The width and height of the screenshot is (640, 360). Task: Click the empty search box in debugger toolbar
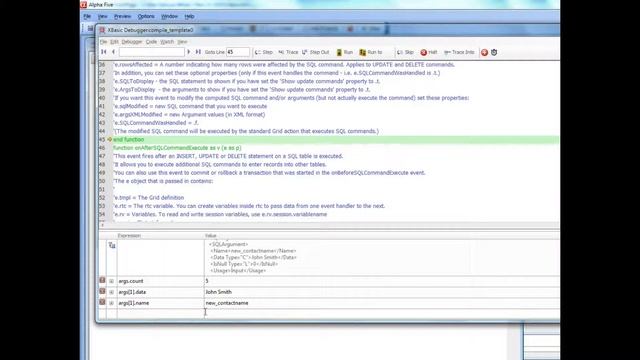point(152,52)
